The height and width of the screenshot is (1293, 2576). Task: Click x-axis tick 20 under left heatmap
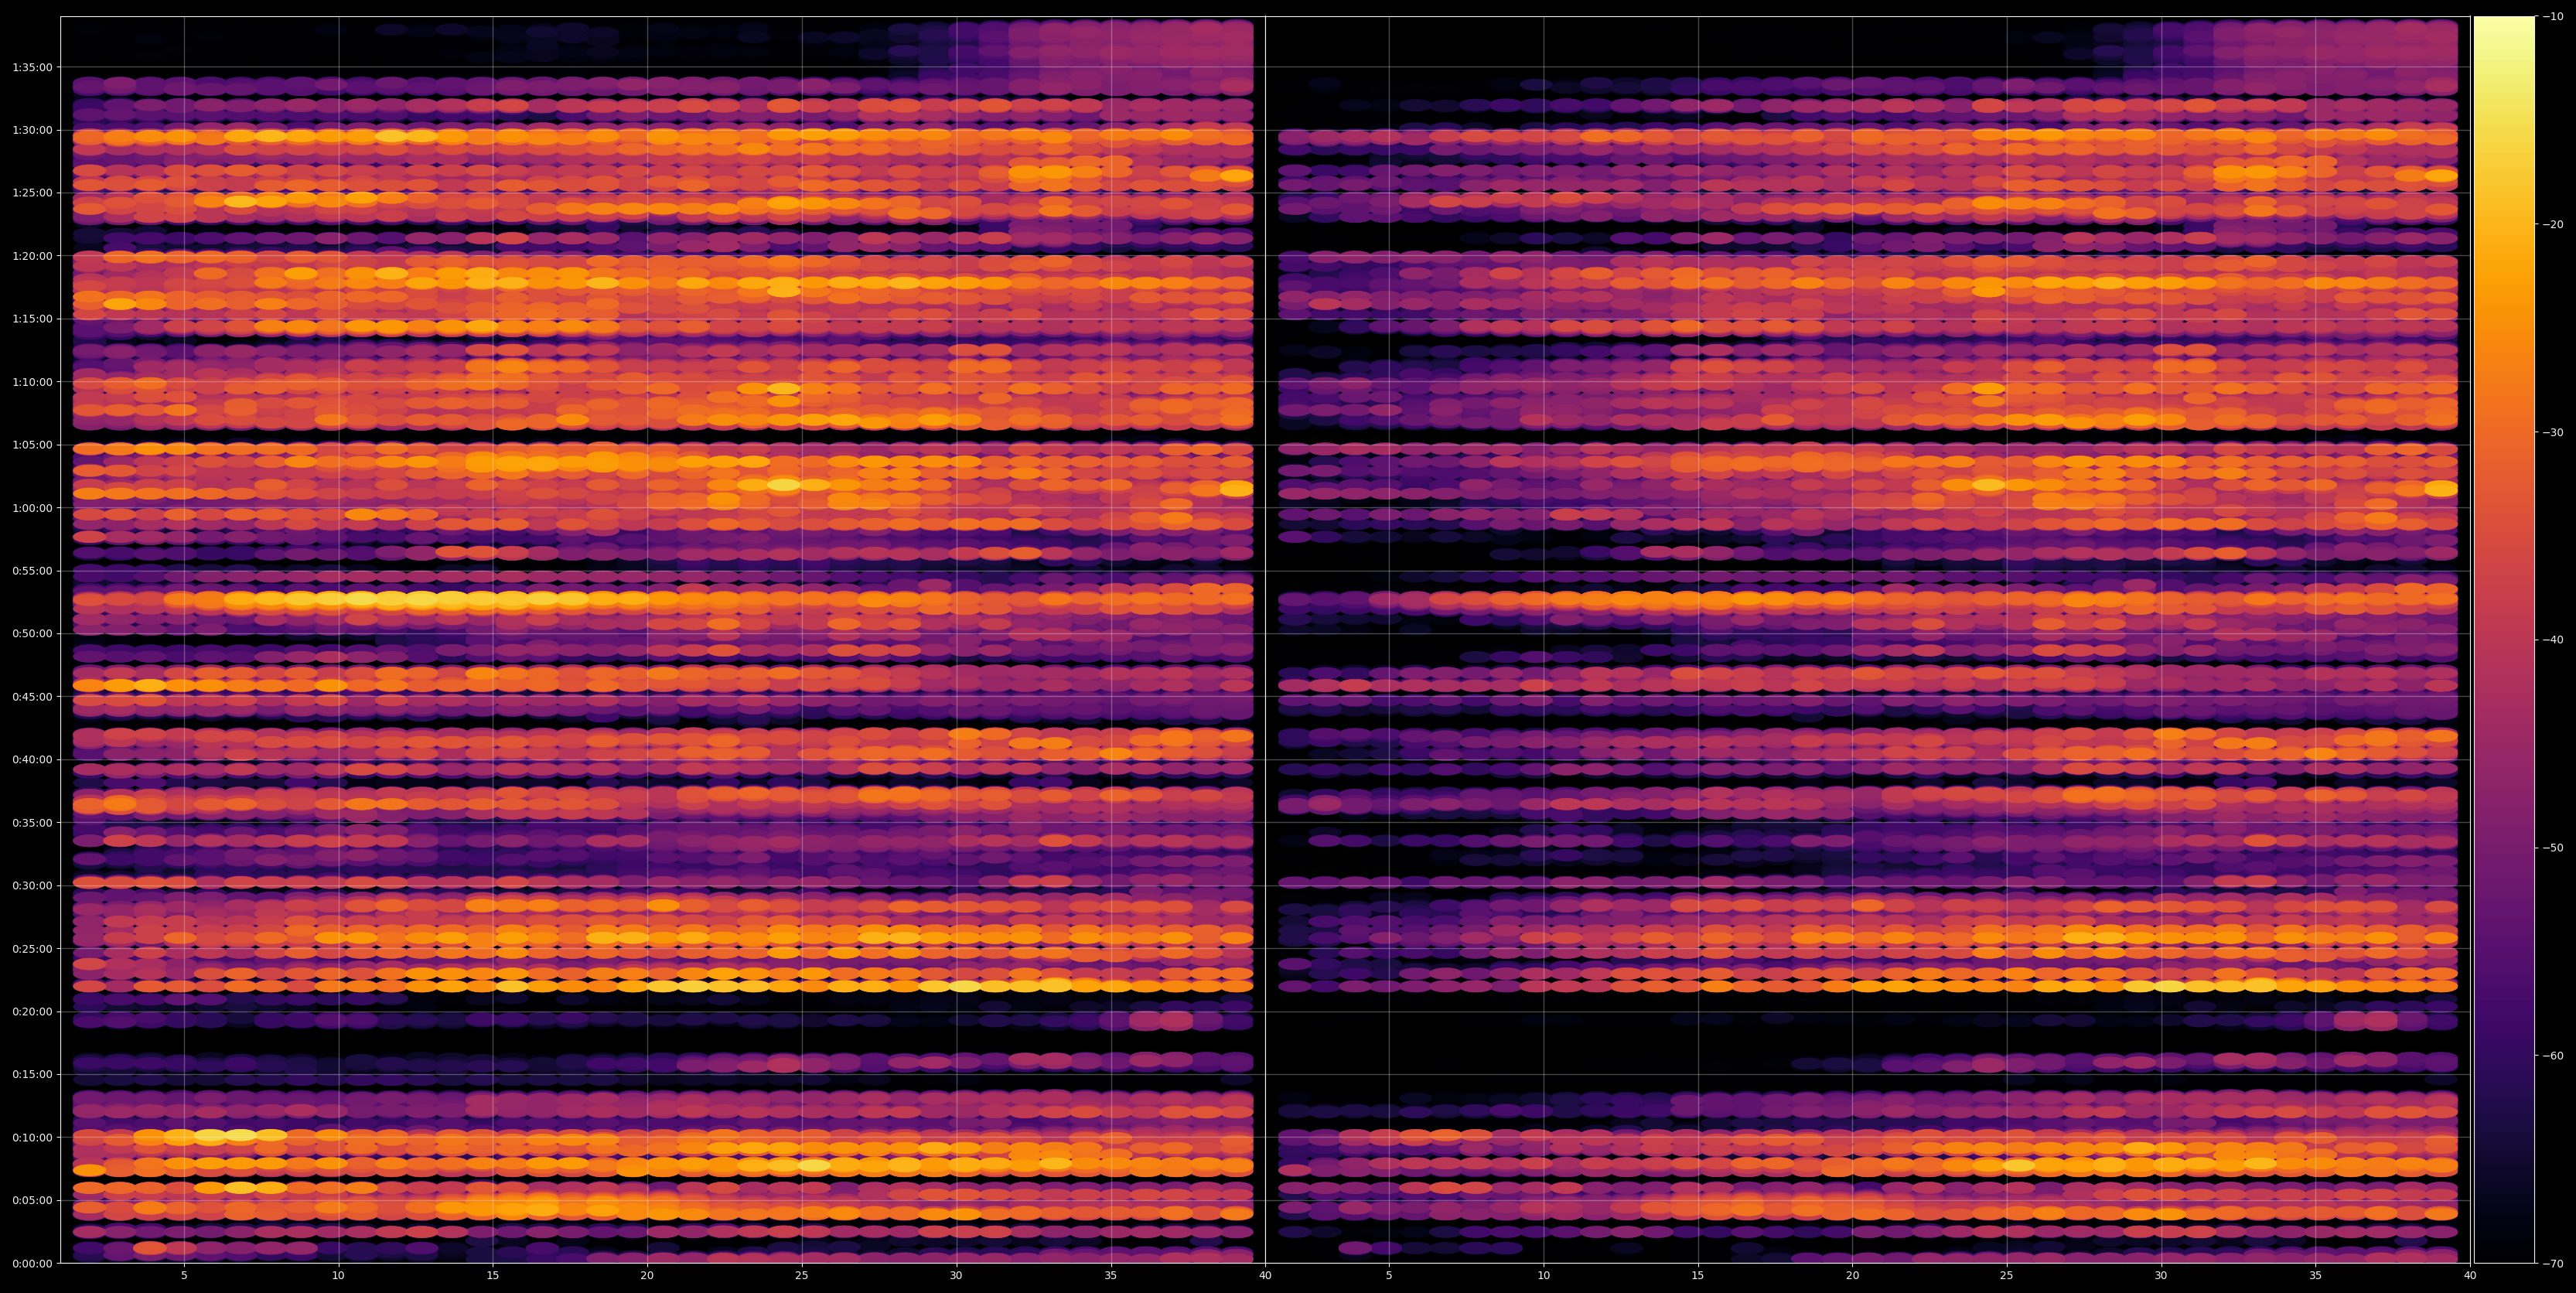[647, 1276]
